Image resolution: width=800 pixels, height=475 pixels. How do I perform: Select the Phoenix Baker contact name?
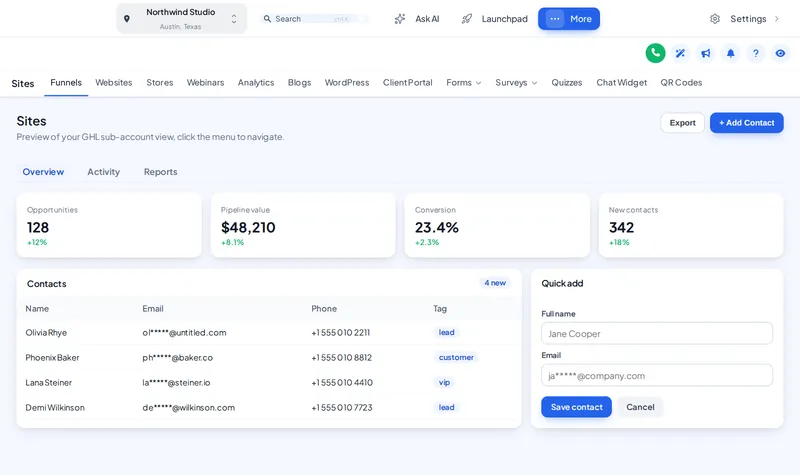pyautogui.click(x=53, y=358)
